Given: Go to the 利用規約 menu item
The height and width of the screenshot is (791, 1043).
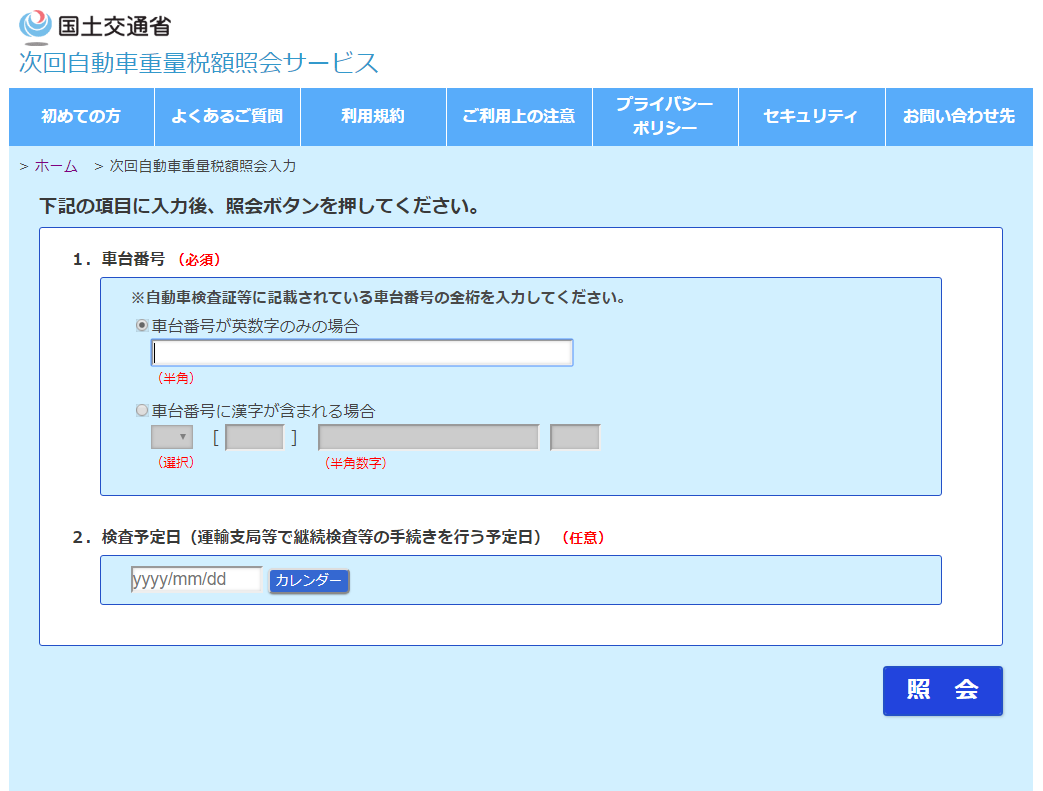Looking at the screenshot, I should pyautogui.click(x=373, y=116).
